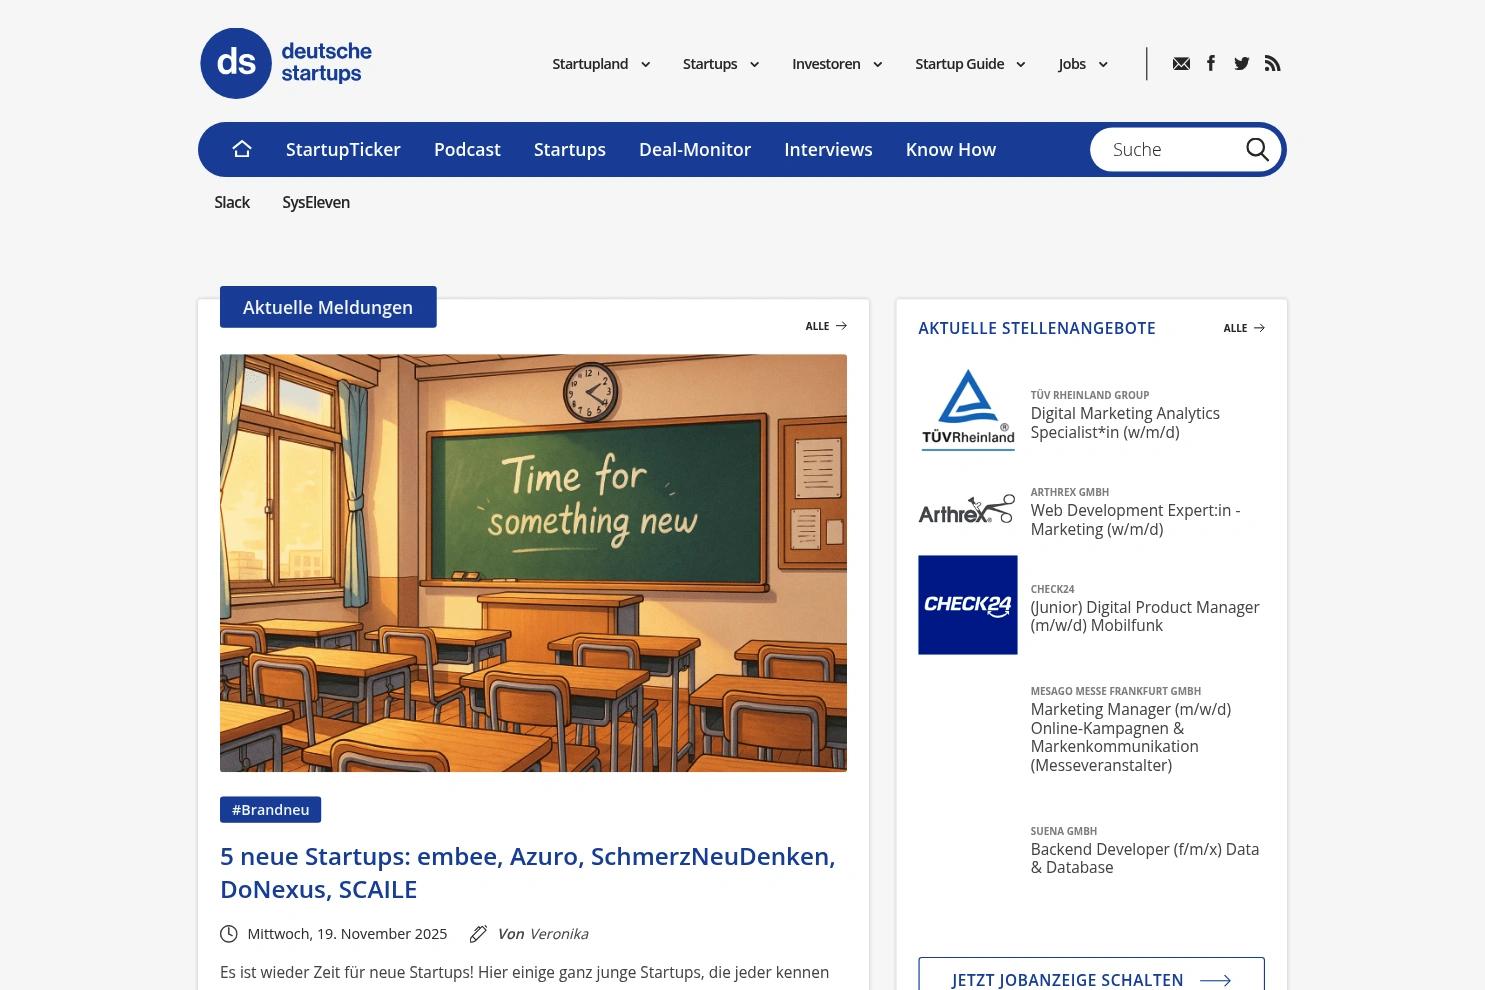This screenshot has width=1485, height=990.
Task: Open the Digital Marketing Analytics Specialist*in job
Action: click(1125, 423)
